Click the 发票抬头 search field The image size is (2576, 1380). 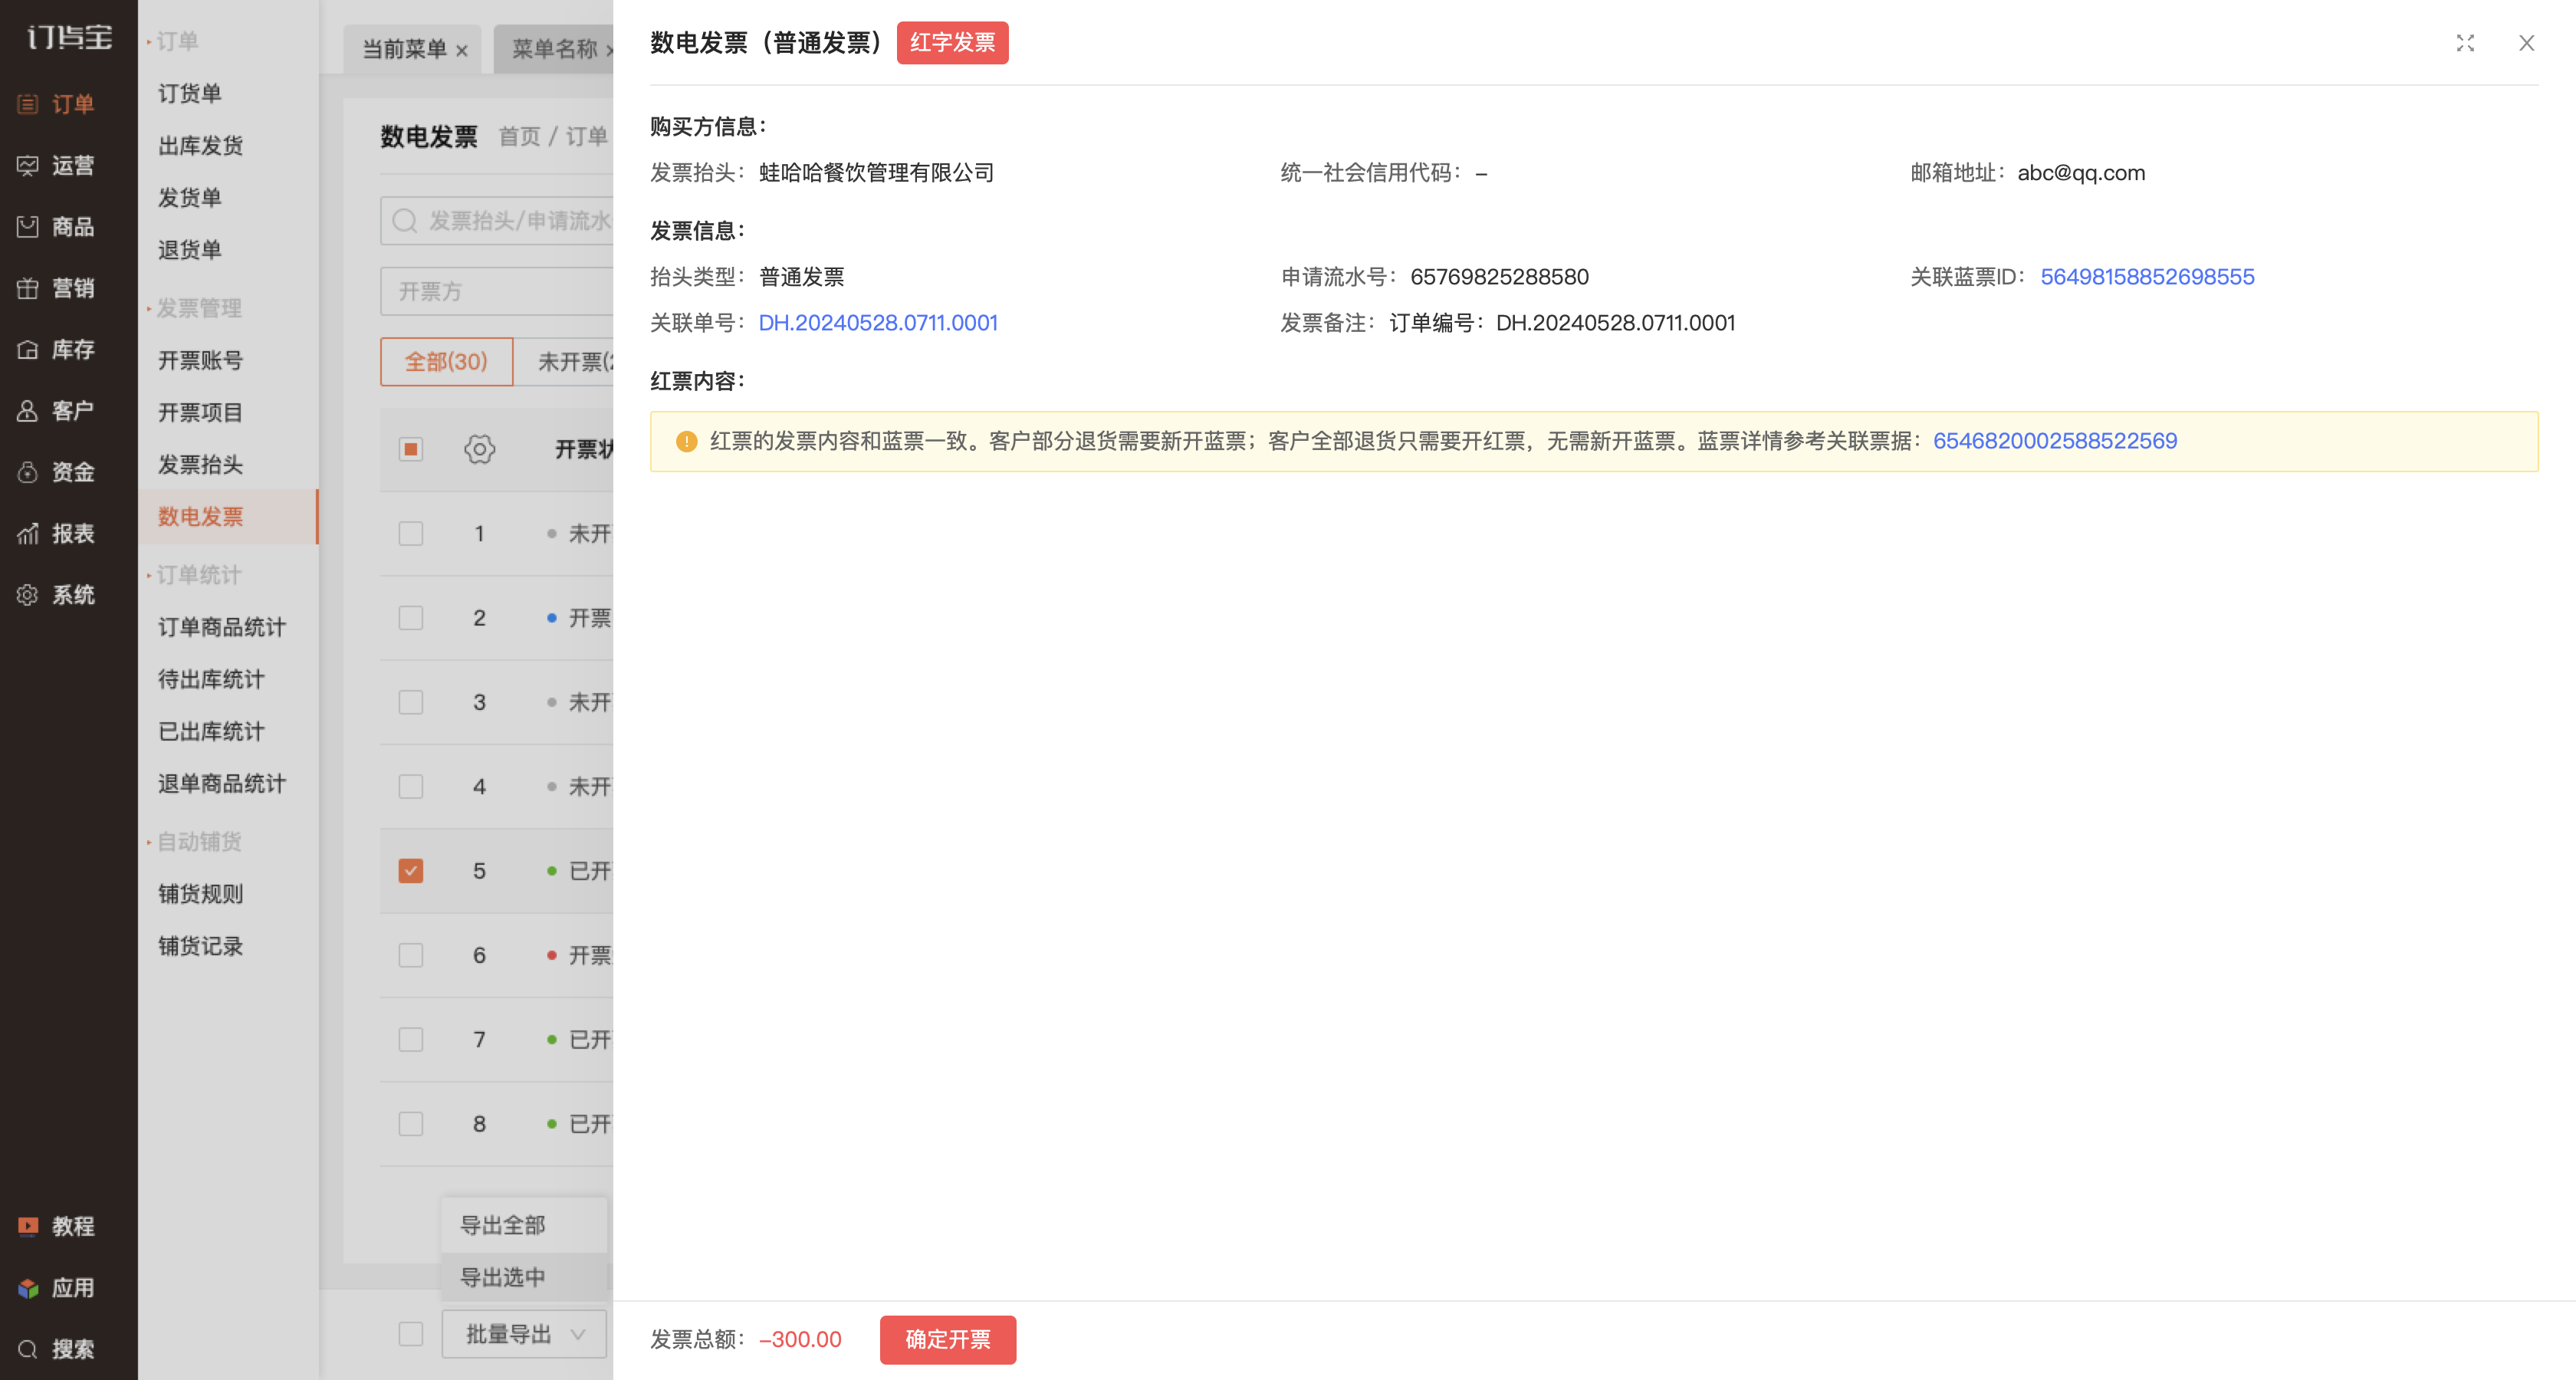pos(497,220)
